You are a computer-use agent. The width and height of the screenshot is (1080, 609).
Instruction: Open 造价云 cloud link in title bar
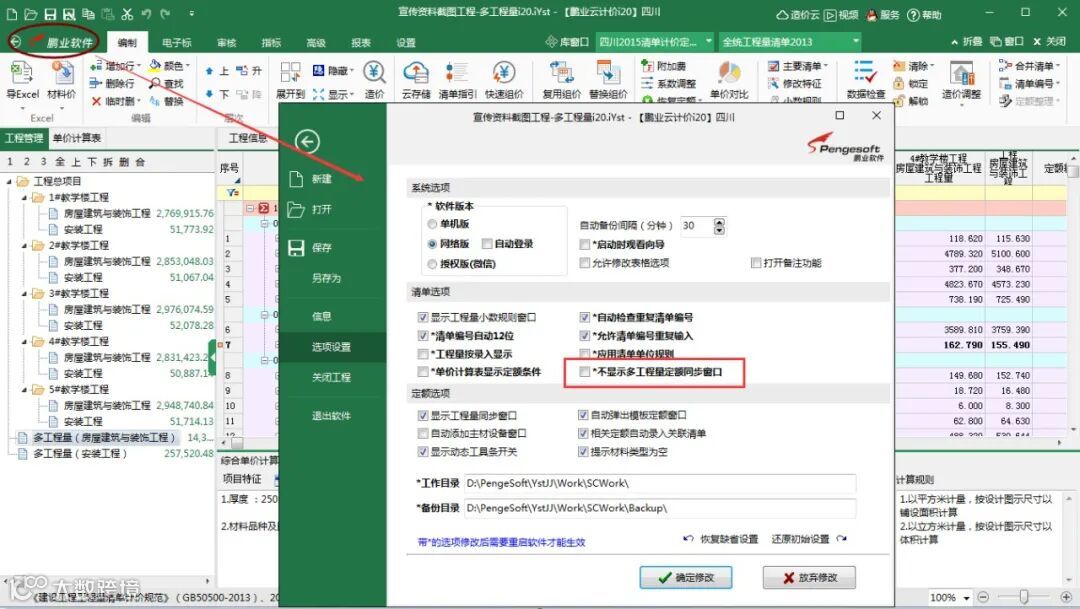pos(798,14)
